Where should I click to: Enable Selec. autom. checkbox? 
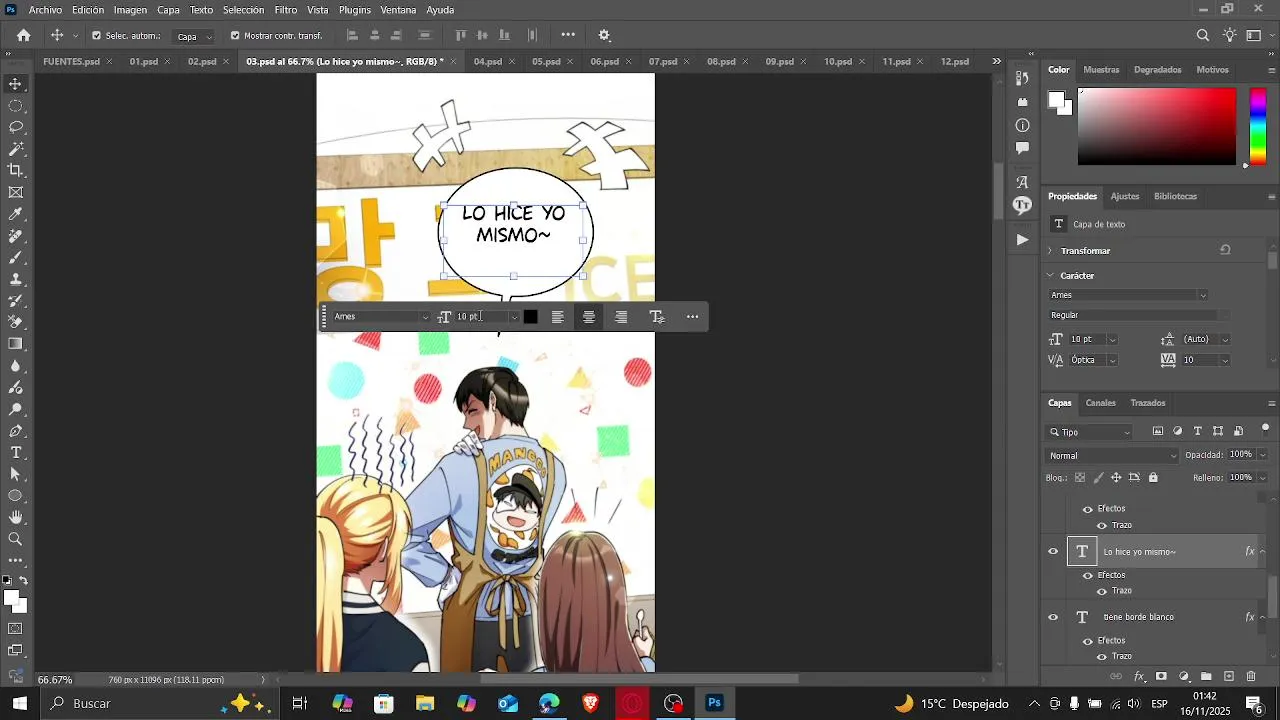coord(96,35)
